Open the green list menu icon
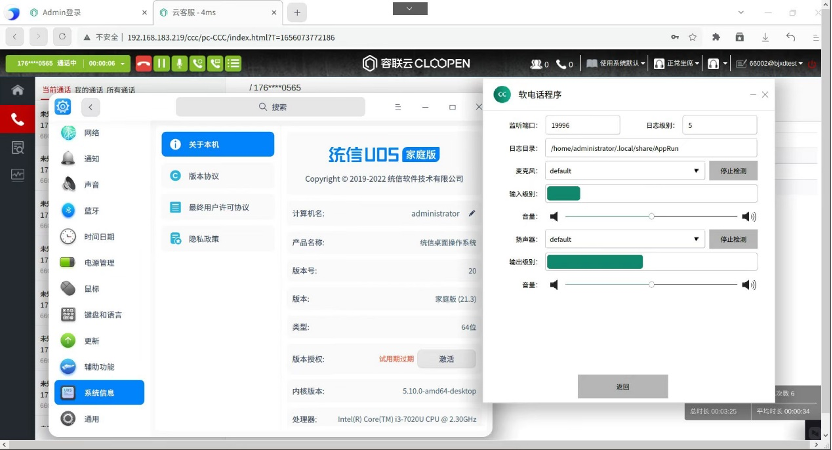832x450 pixels. pos(233,63)
